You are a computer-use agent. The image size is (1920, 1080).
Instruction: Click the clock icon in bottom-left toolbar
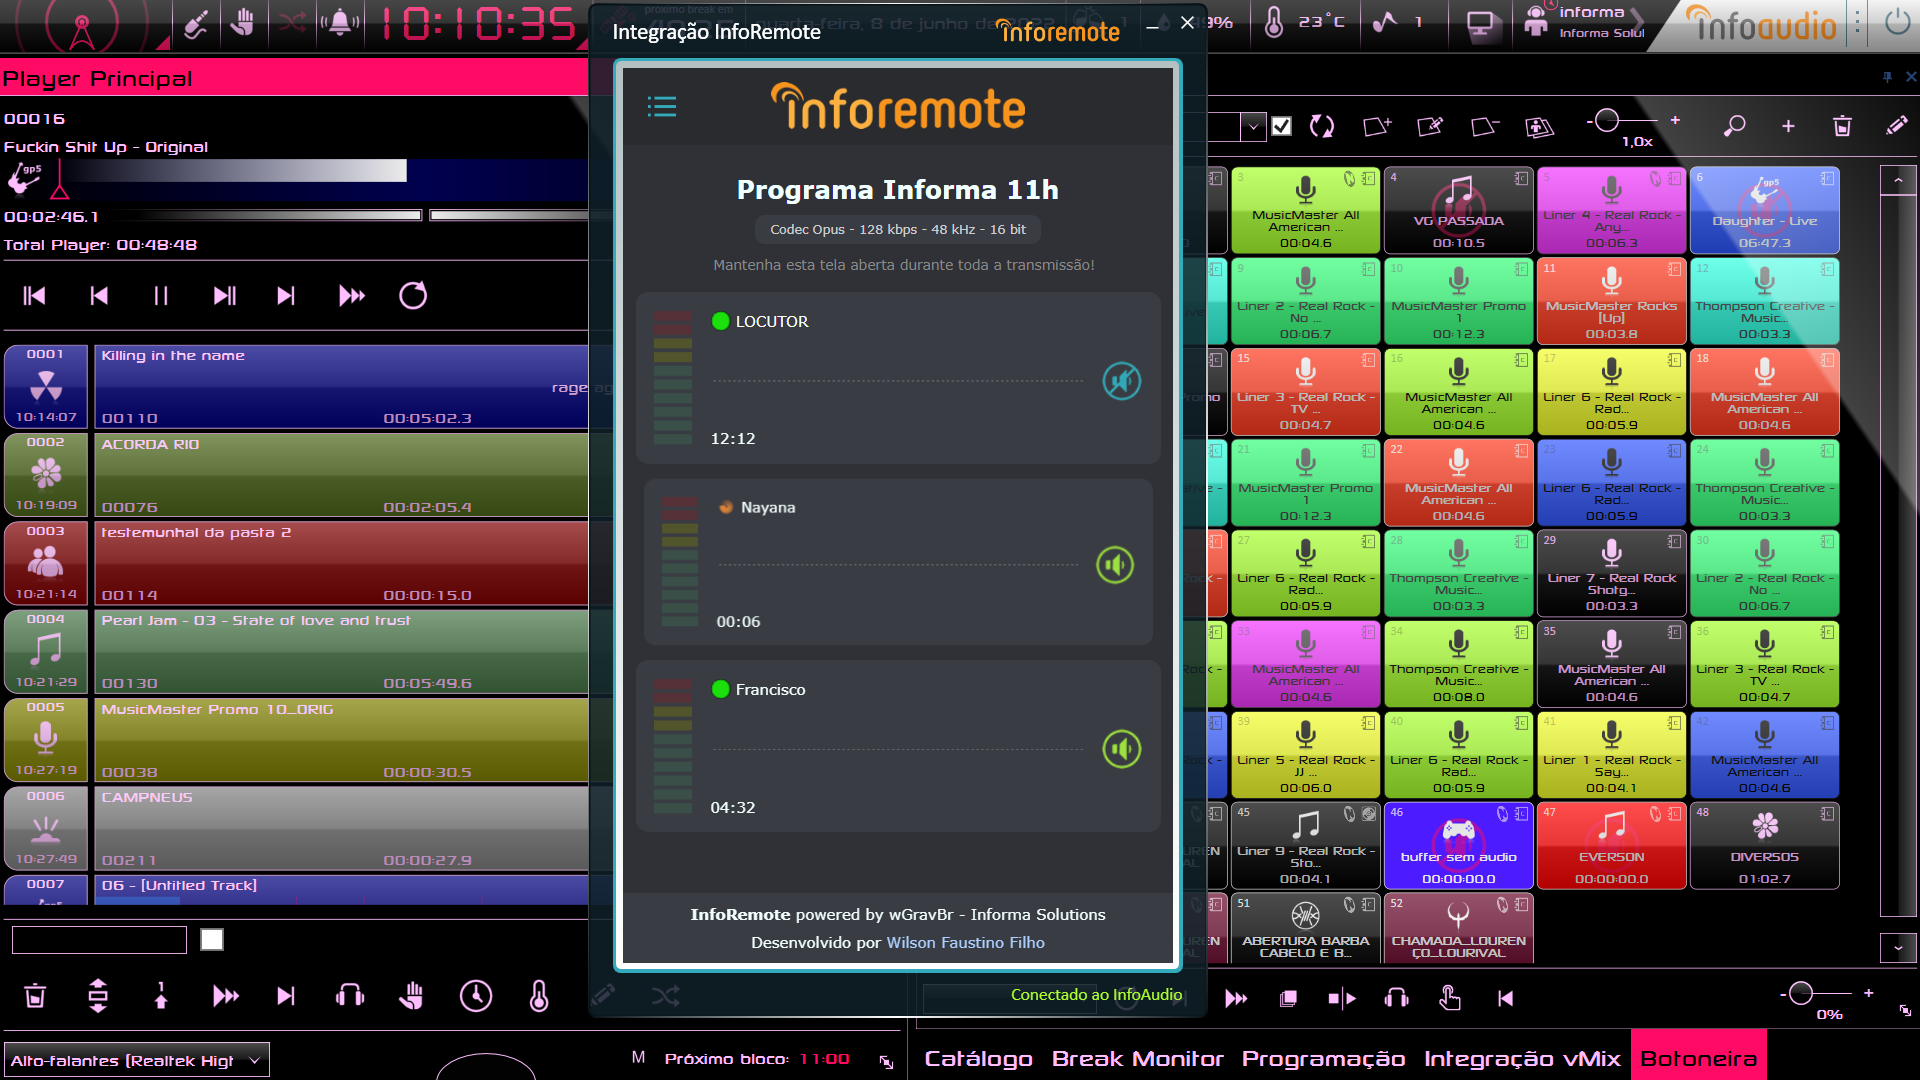pos(476,996)
